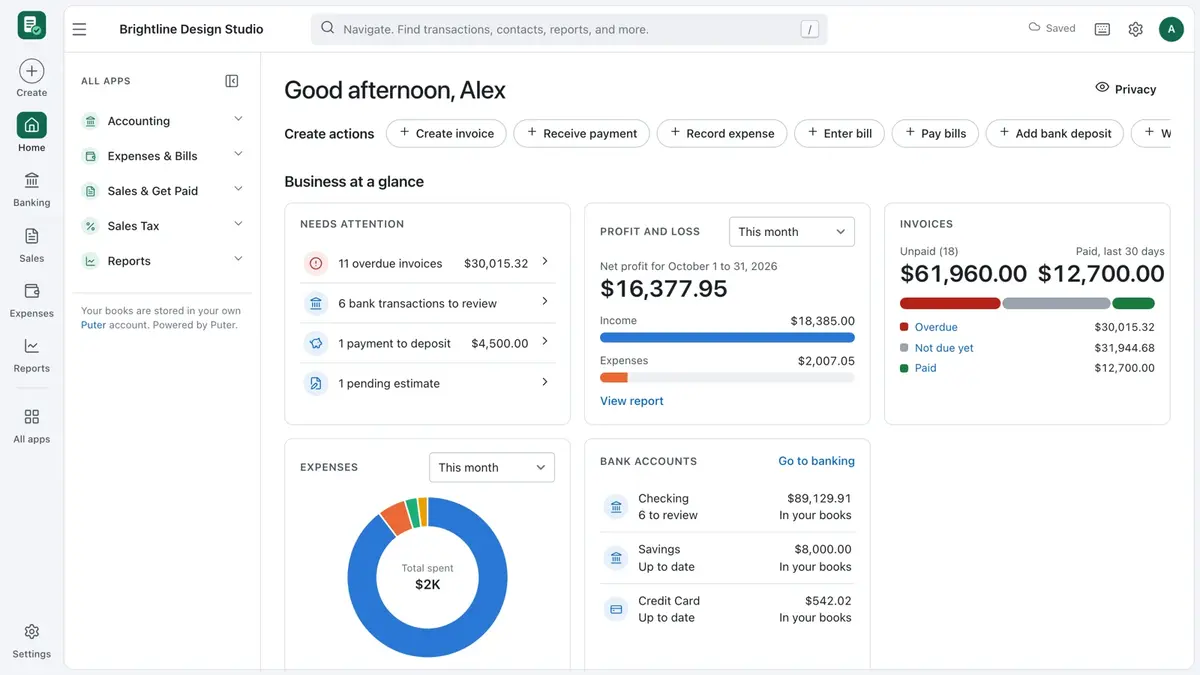The image size is (1200, 675).
Task: Click the payment to deposit icon
Action: 316,343
